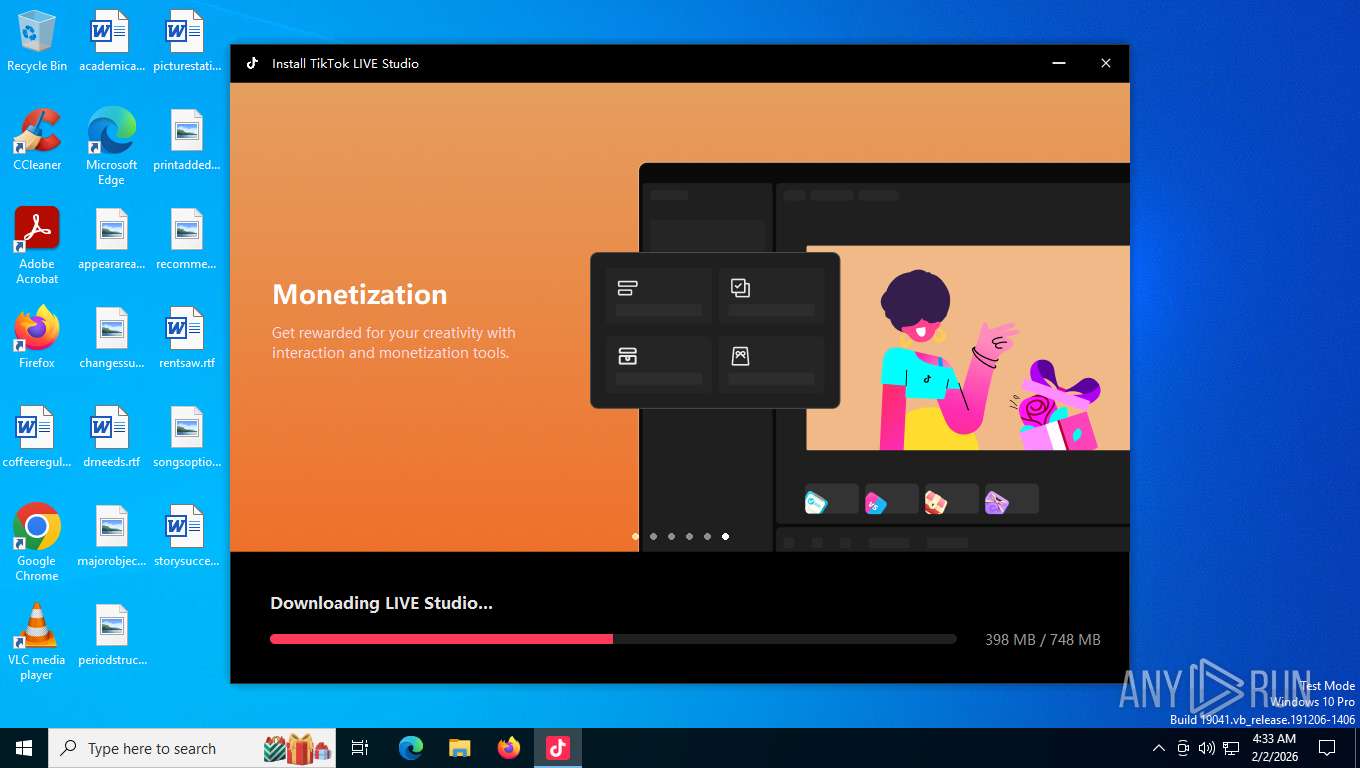The height and width of the screenshot is (768, 1360).
Task: Open Task View on the taskbar
Action: [x=360, y=748]
